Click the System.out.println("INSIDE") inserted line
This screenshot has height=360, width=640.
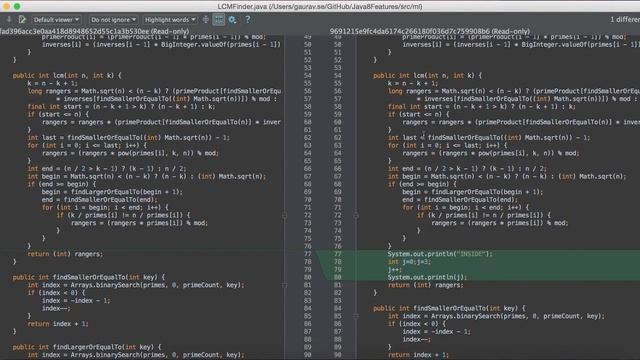tap(440, 254)
